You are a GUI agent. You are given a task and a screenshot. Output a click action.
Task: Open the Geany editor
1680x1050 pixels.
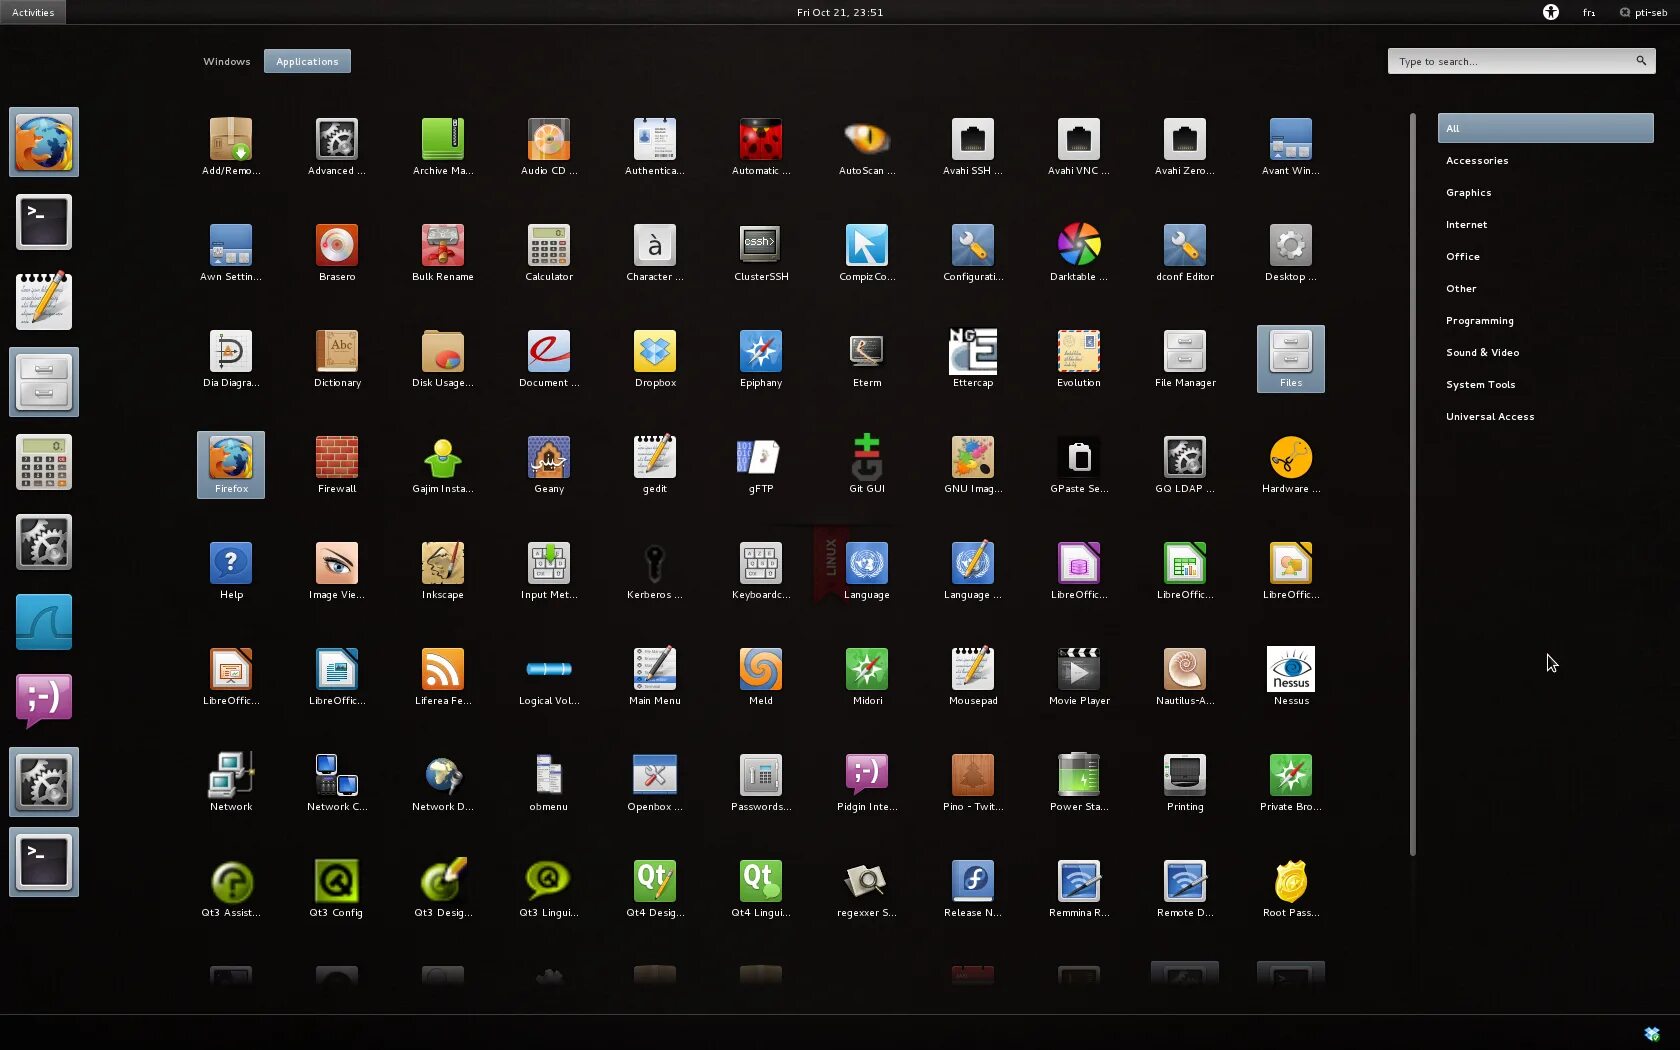pyautogui.click(x=549, y=465)
